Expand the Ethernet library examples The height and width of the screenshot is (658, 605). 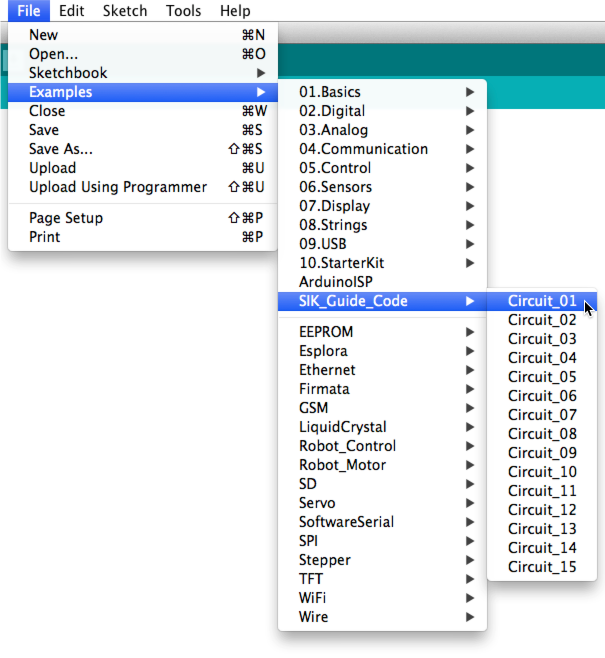(x=382, y=370)
